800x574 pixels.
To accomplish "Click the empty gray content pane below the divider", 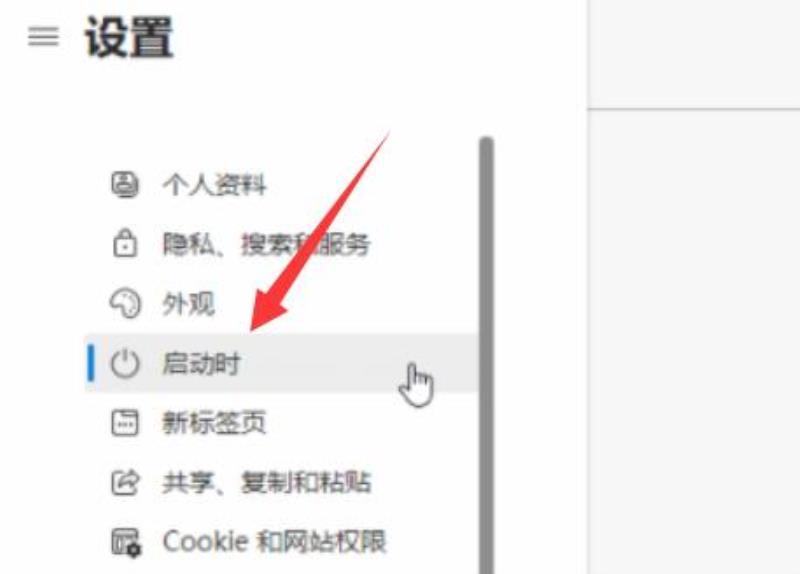I will [694, 342].
